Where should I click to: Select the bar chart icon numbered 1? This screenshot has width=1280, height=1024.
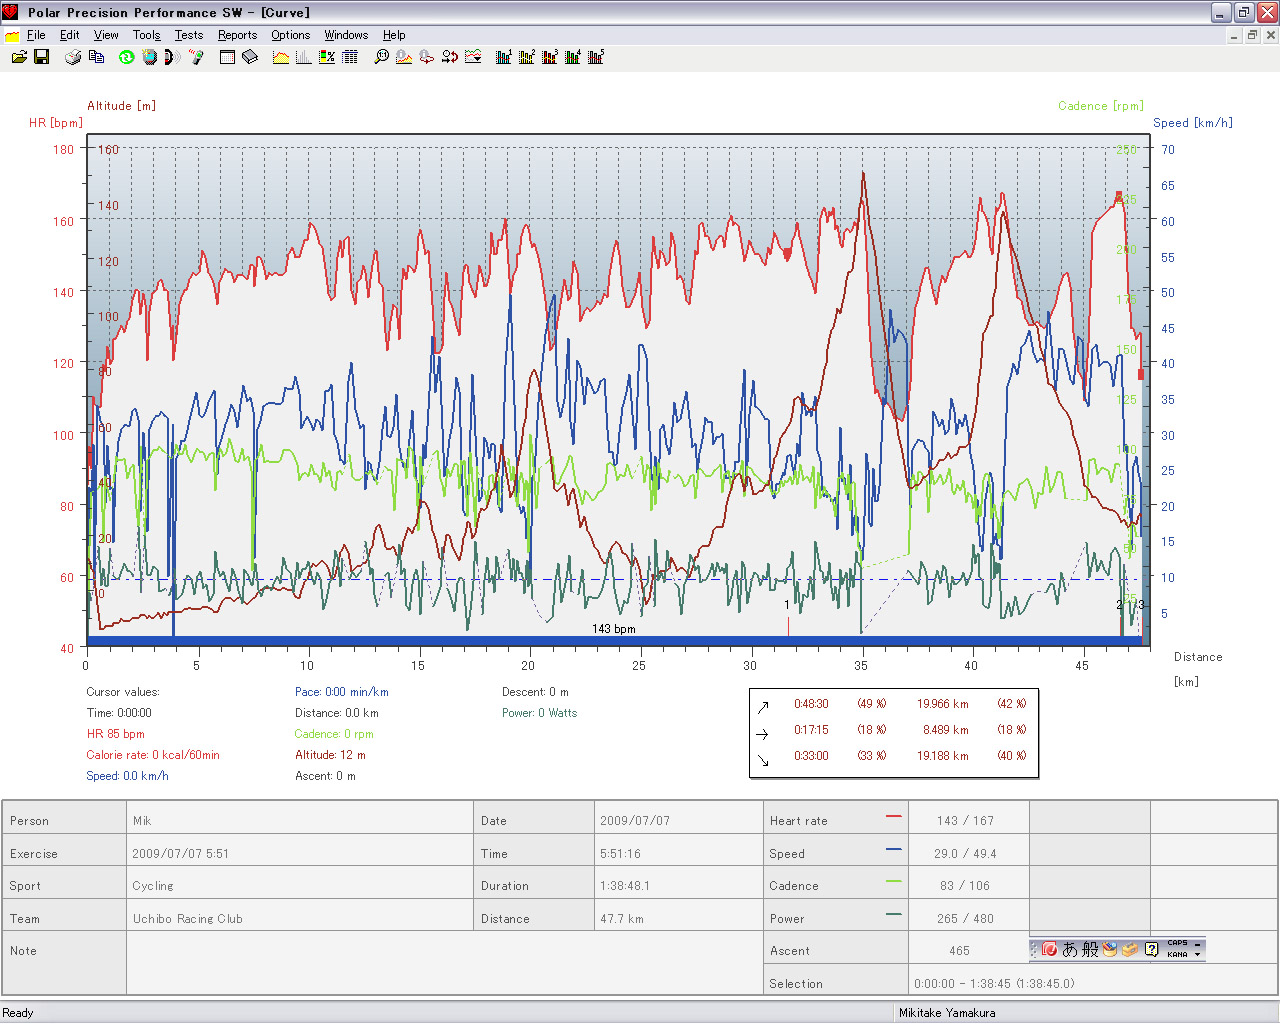[x=504, y=57]
